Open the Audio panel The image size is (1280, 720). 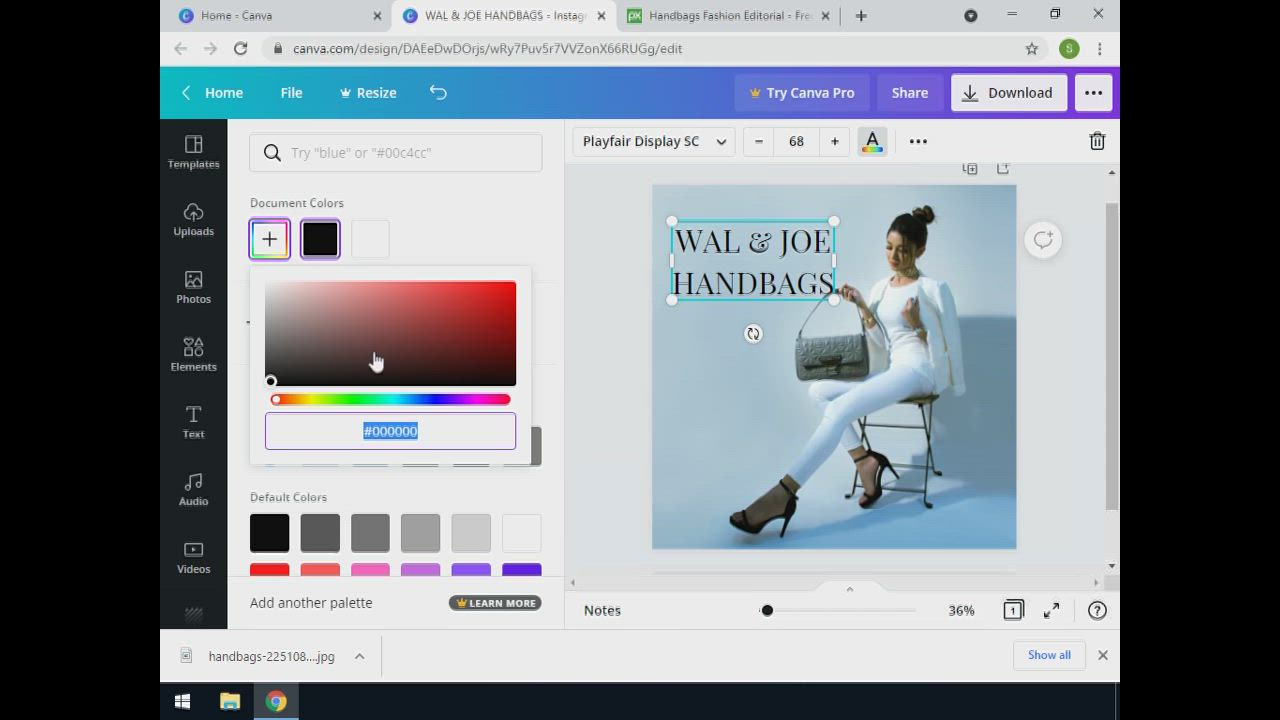(193, 489)
